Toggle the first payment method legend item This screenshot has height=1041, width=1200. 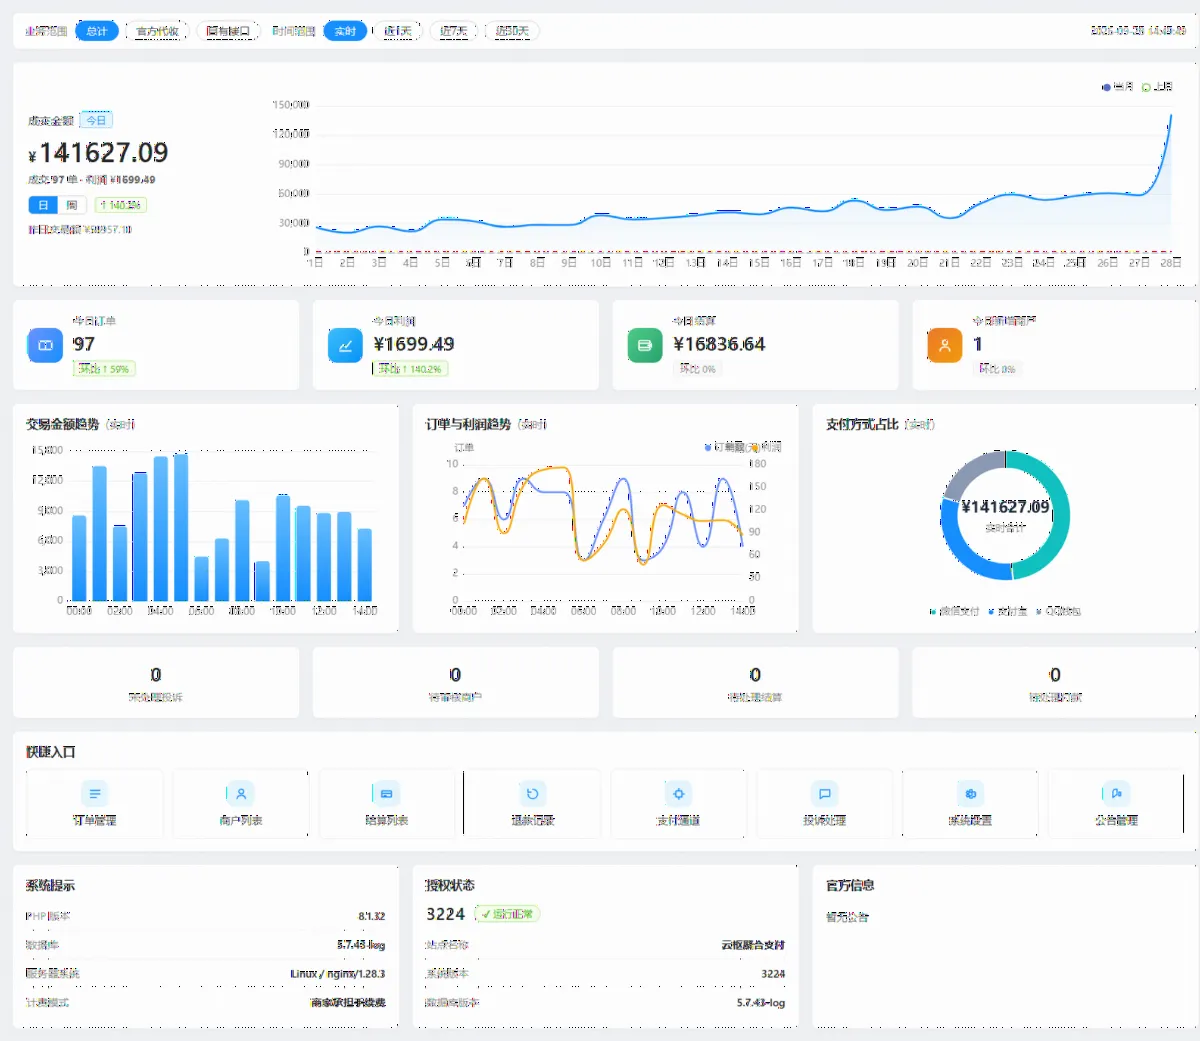coord(954,611)
